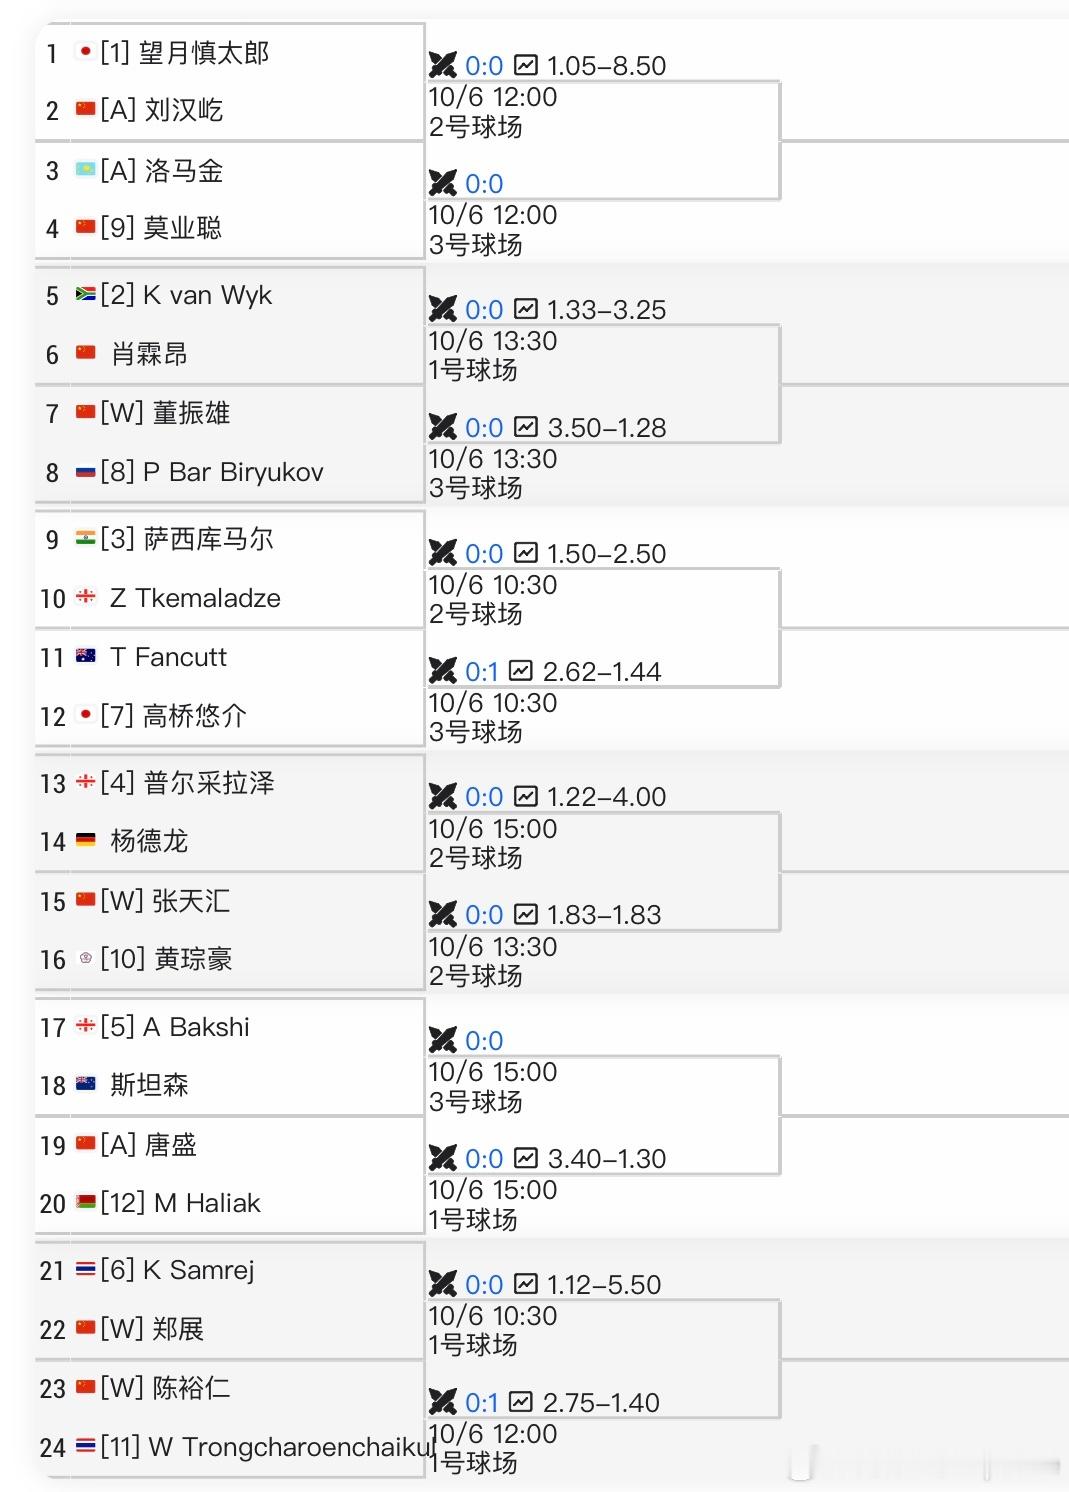Click player name Z Tkemaladze

point(195,598)
